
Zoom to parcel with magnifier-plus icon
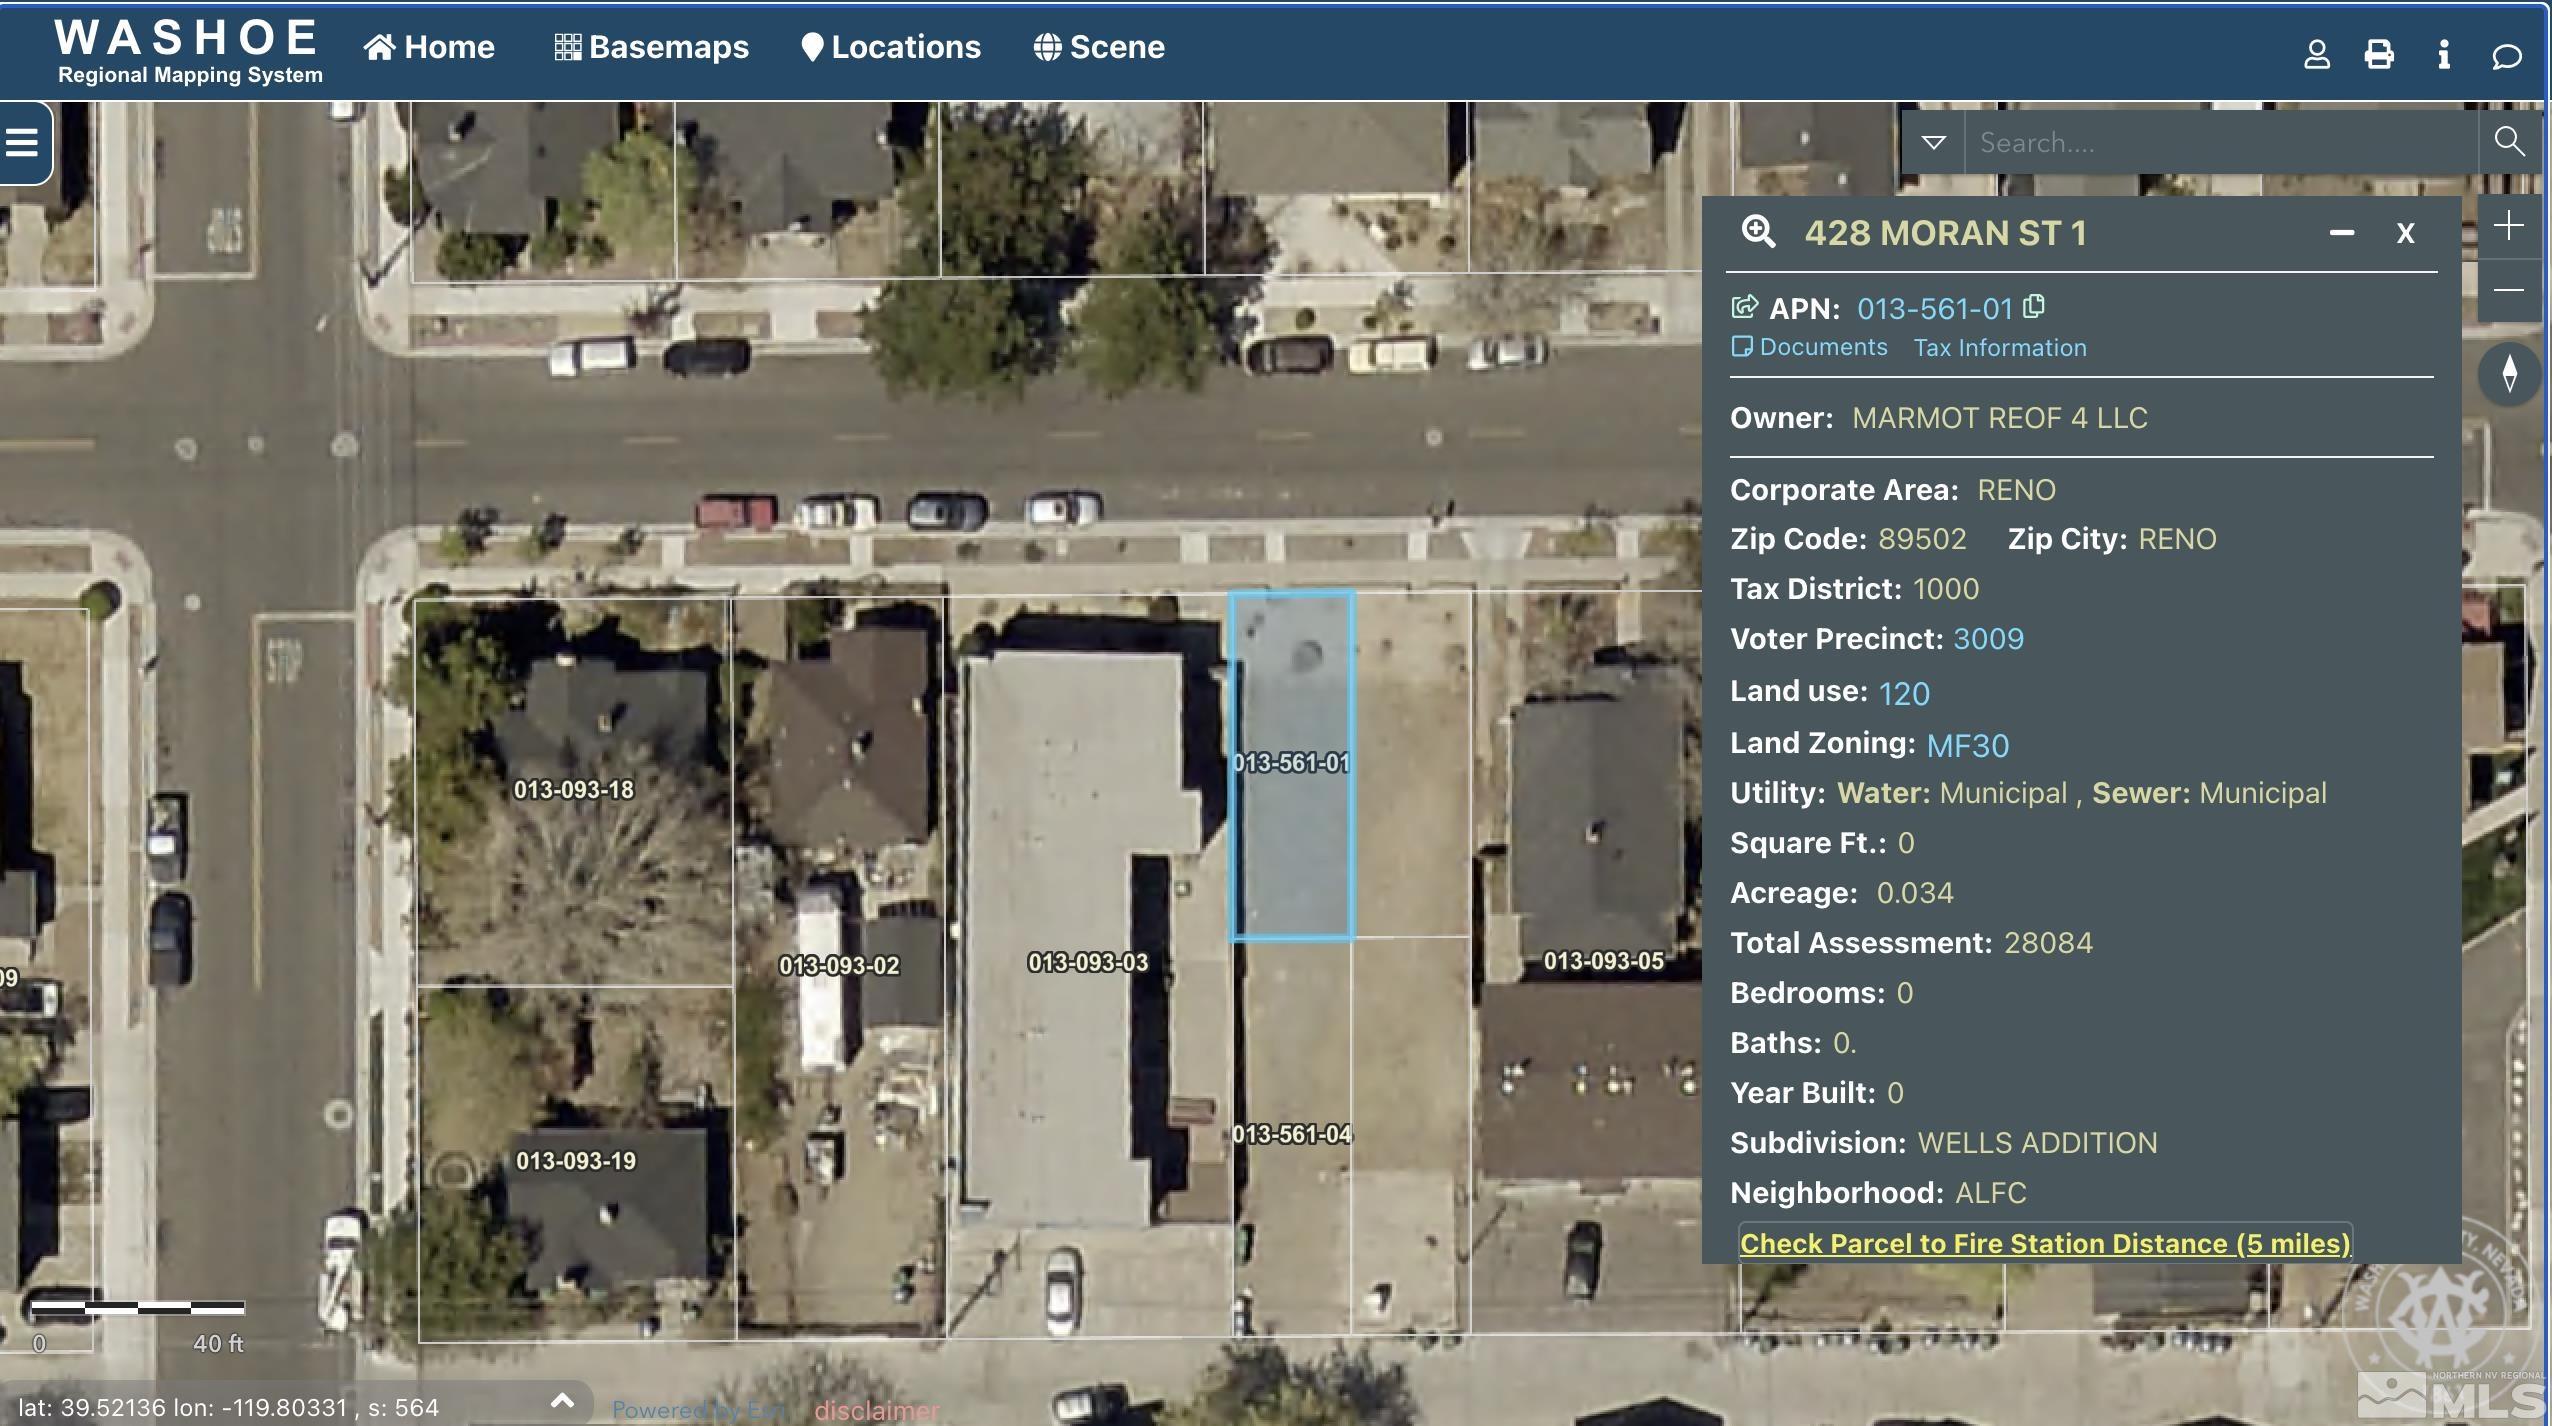point(1758,232)
